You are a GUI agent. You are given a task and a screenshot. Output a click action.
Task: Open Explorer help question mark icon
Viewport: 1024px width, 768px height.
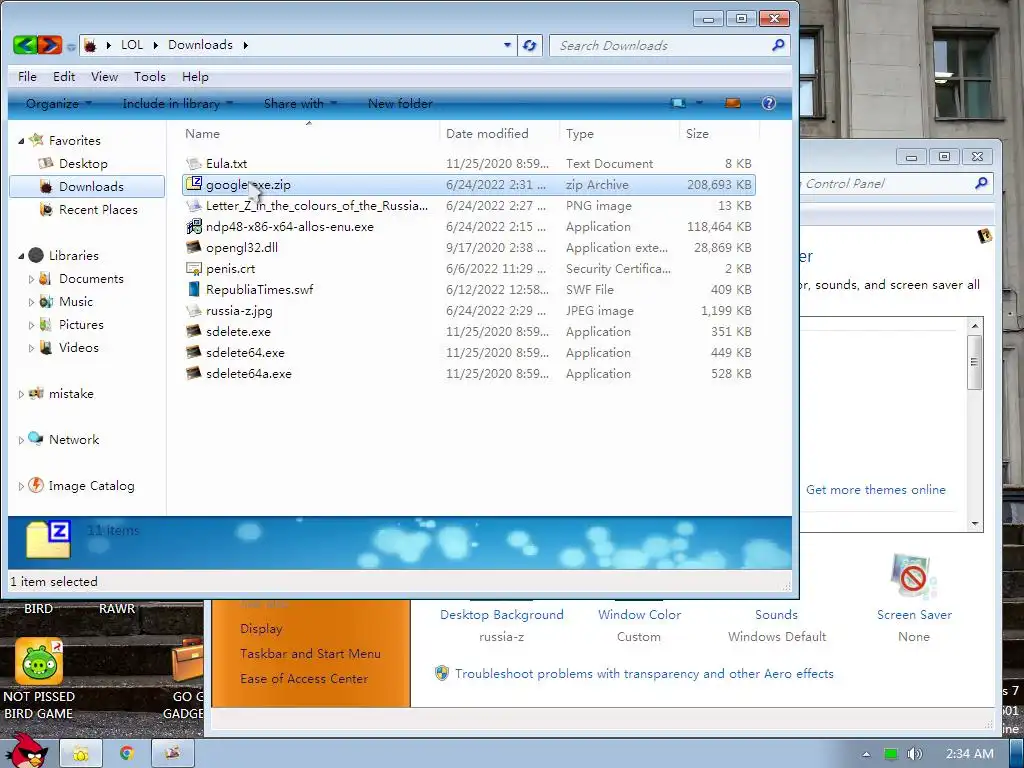[x=769, y=103]
